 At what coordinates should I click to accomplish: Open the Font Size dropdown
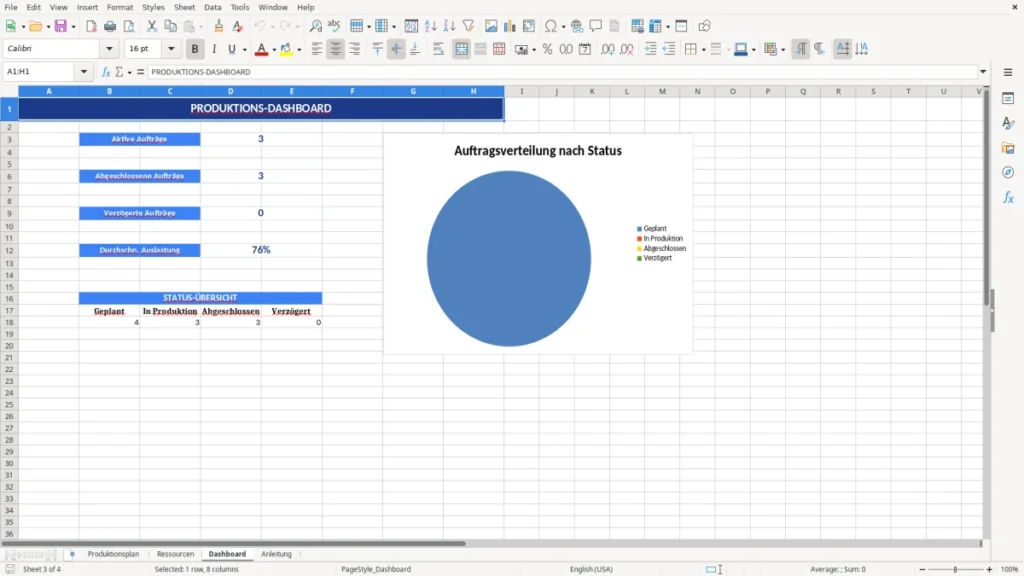(171, 48)
